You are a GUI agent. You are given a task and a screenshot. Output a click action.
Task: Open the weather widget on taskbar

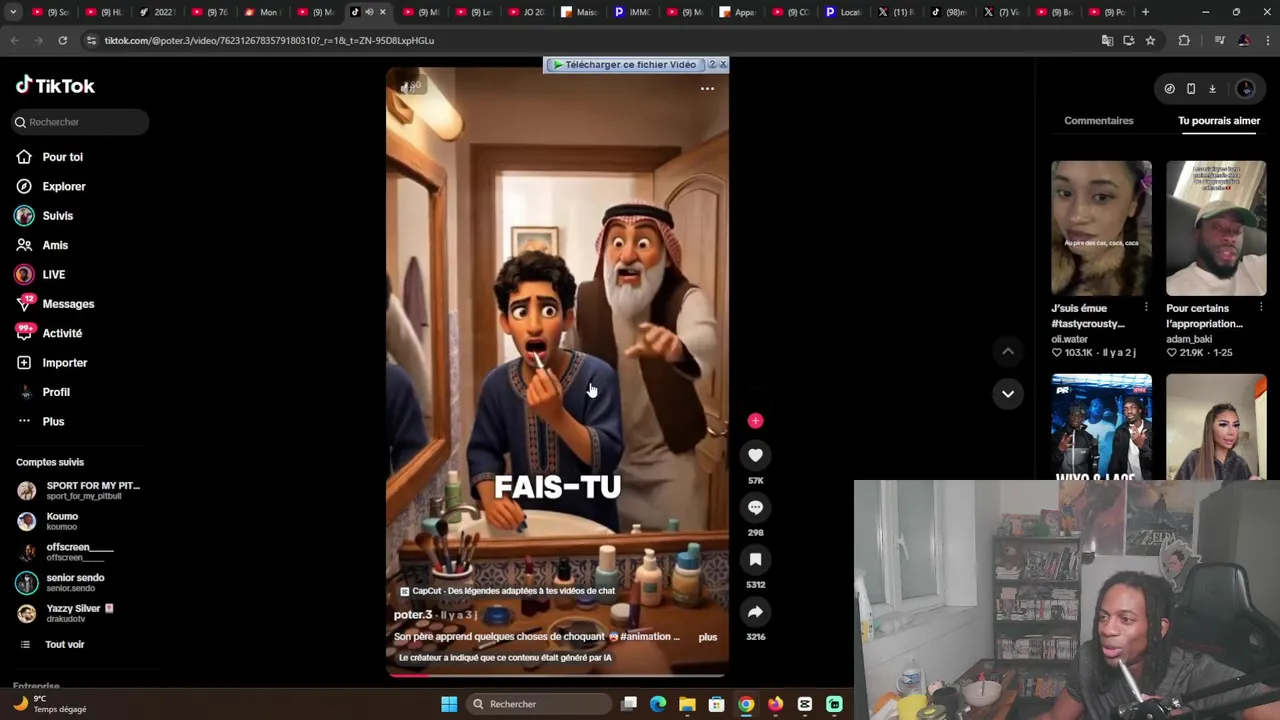tap(50, 704)
